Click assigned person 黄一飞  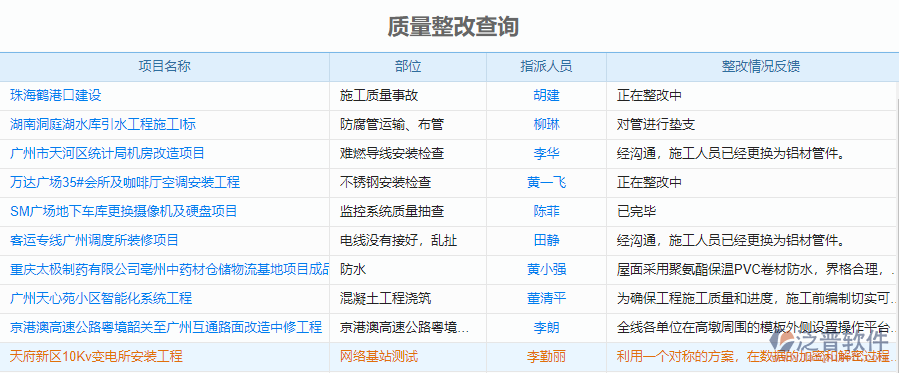click(x=546, y=182)
